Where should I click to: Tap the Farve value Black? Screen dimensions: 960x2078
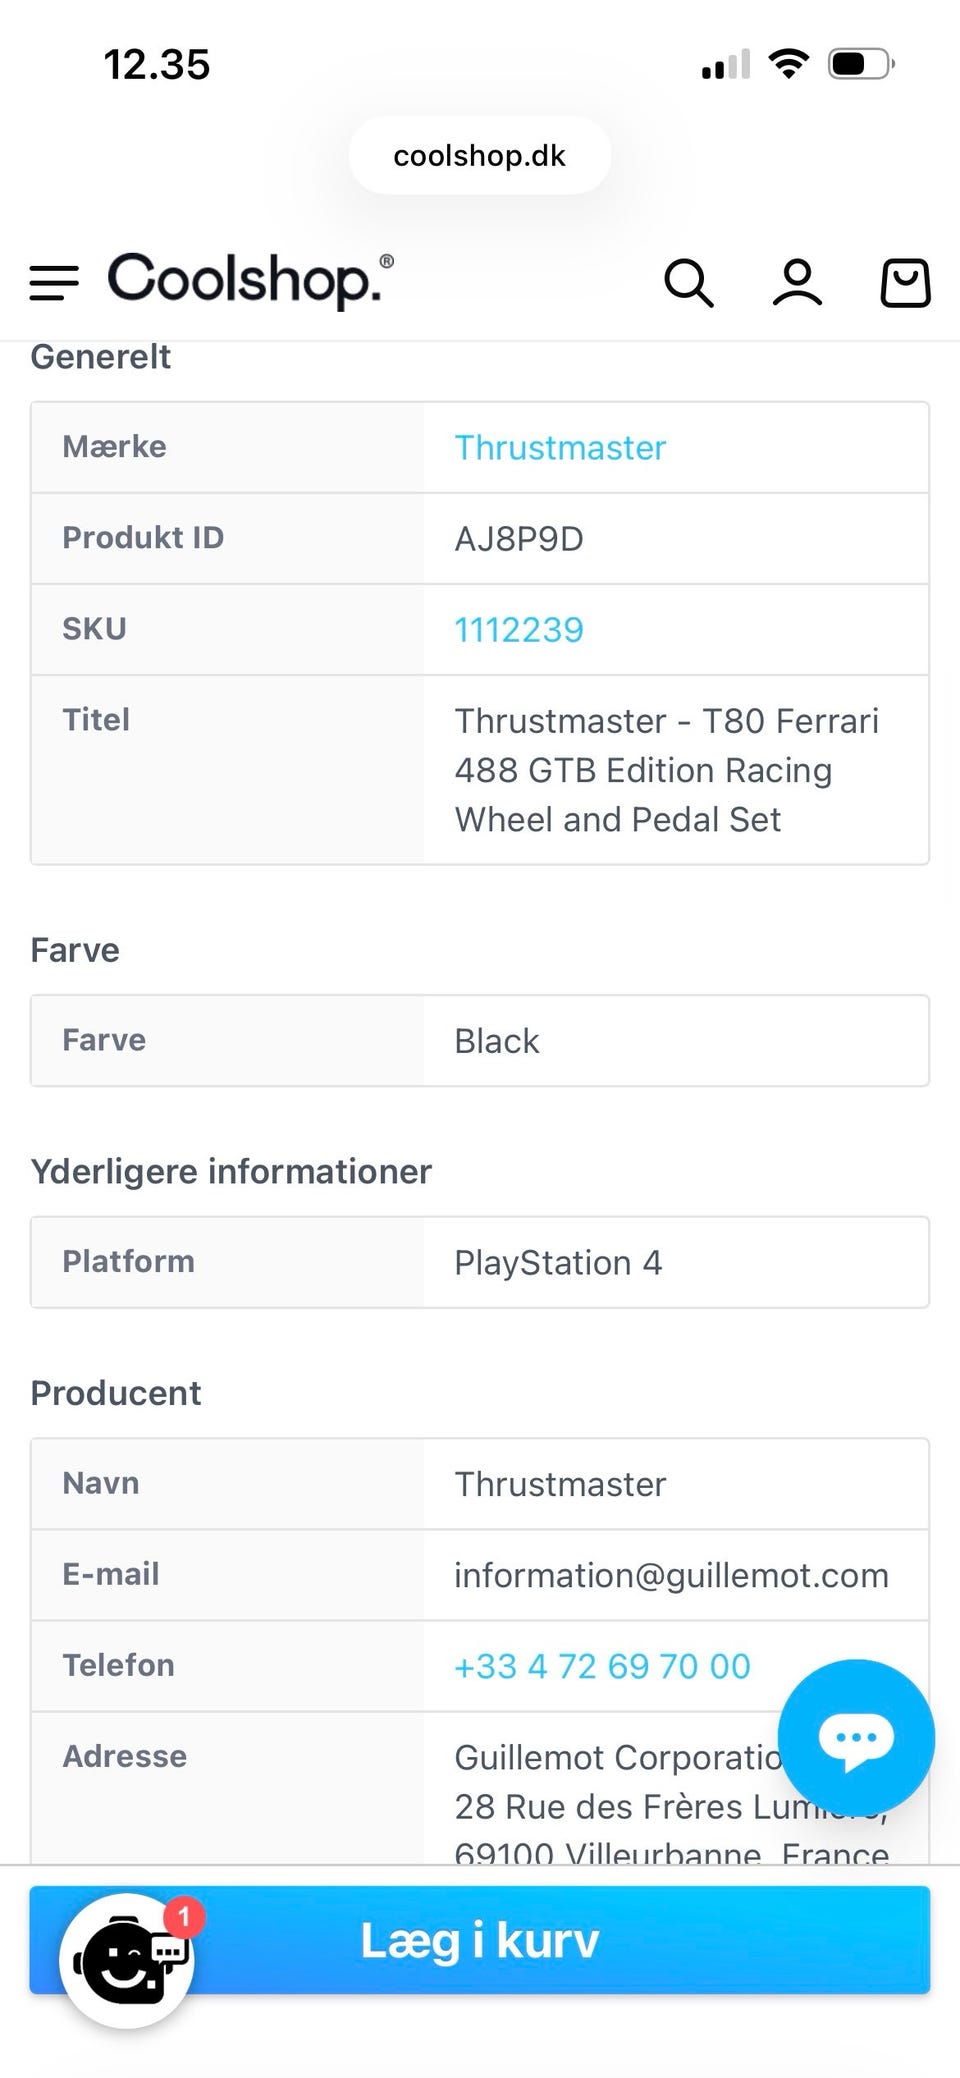[x=497, y=1041]
